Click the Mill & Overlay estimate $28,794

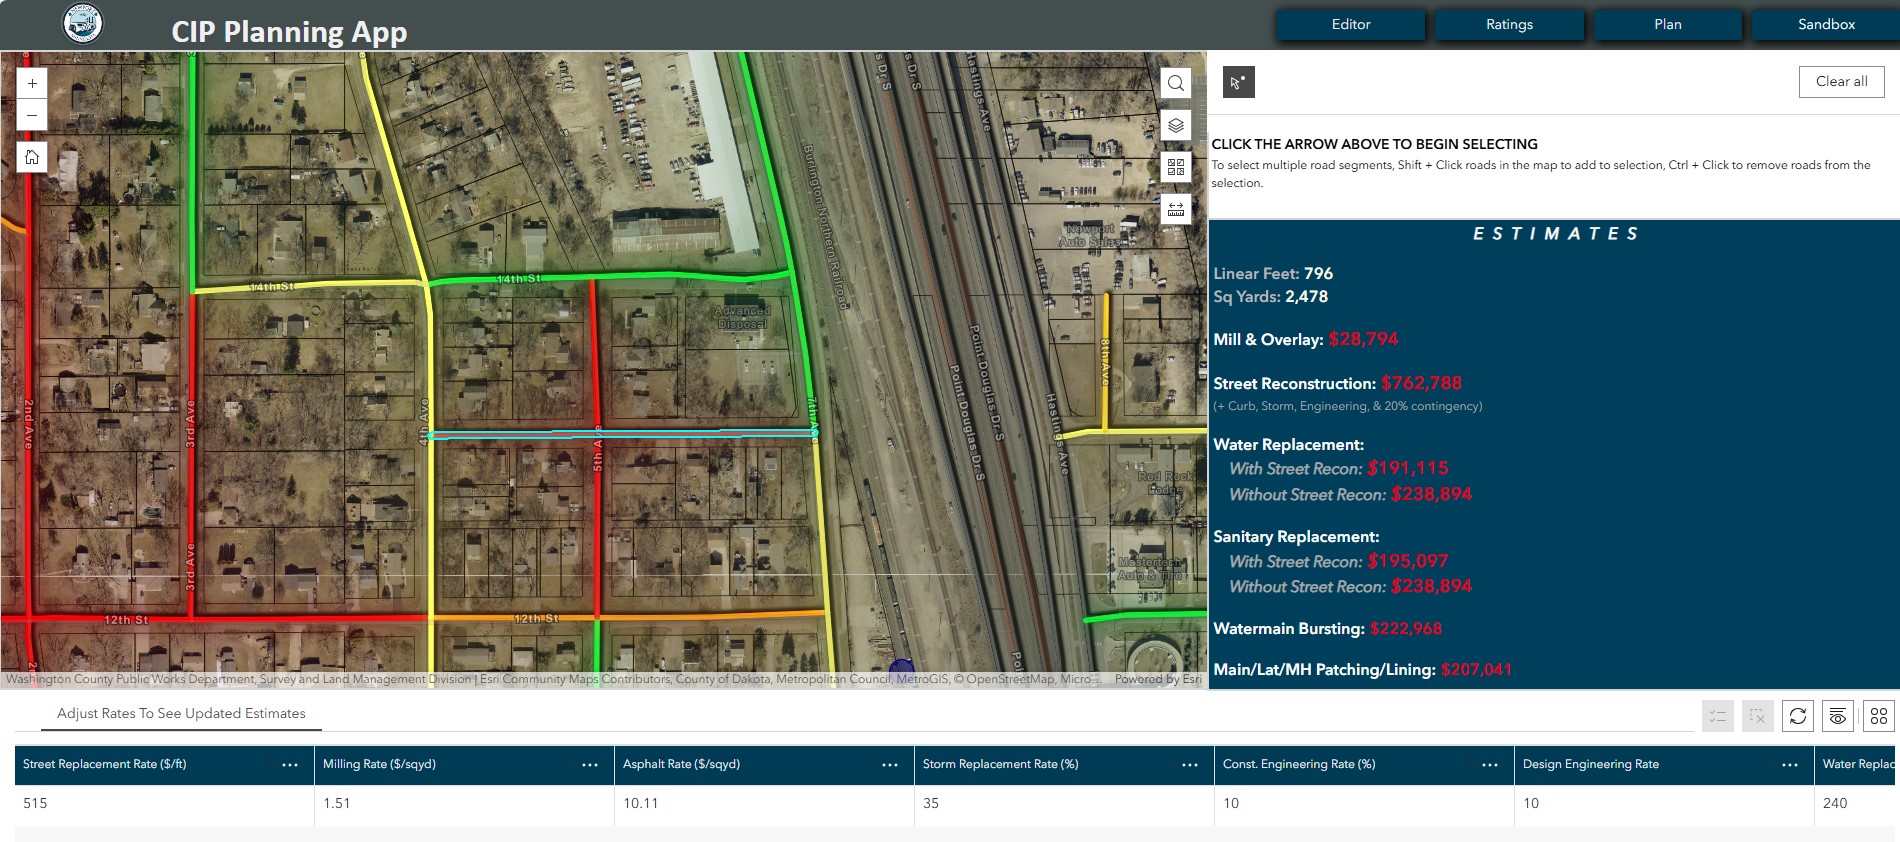1363,339
